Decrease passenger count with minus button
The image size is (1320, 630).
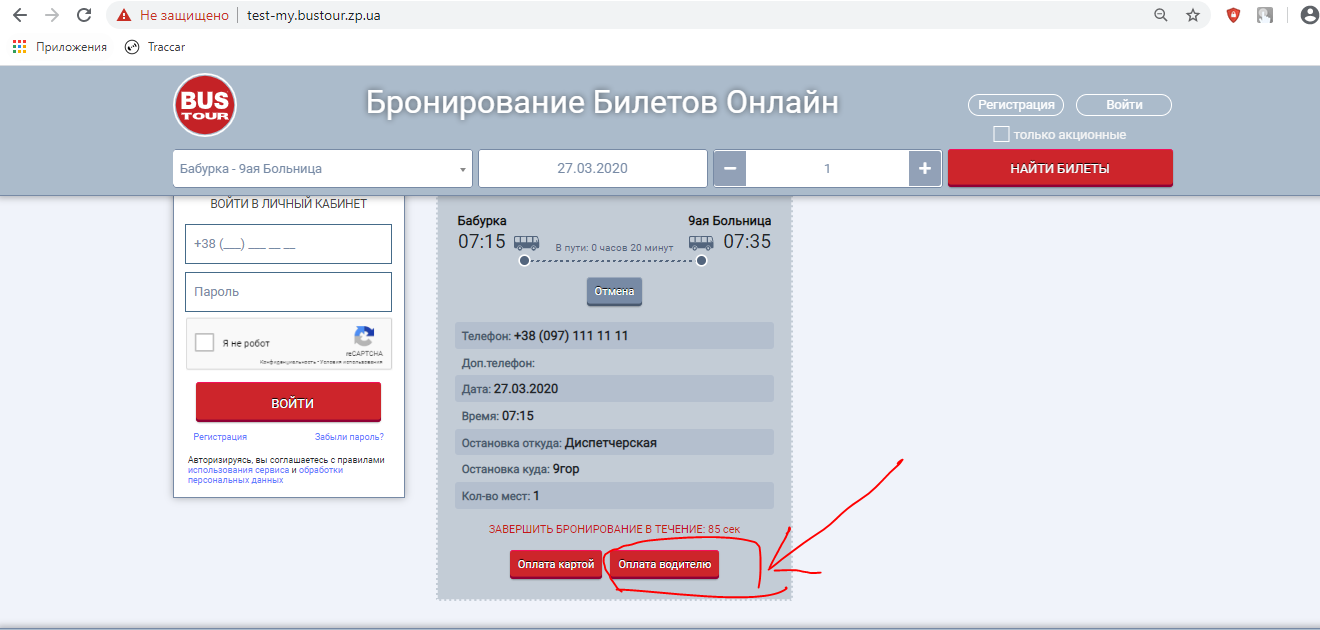729,169
